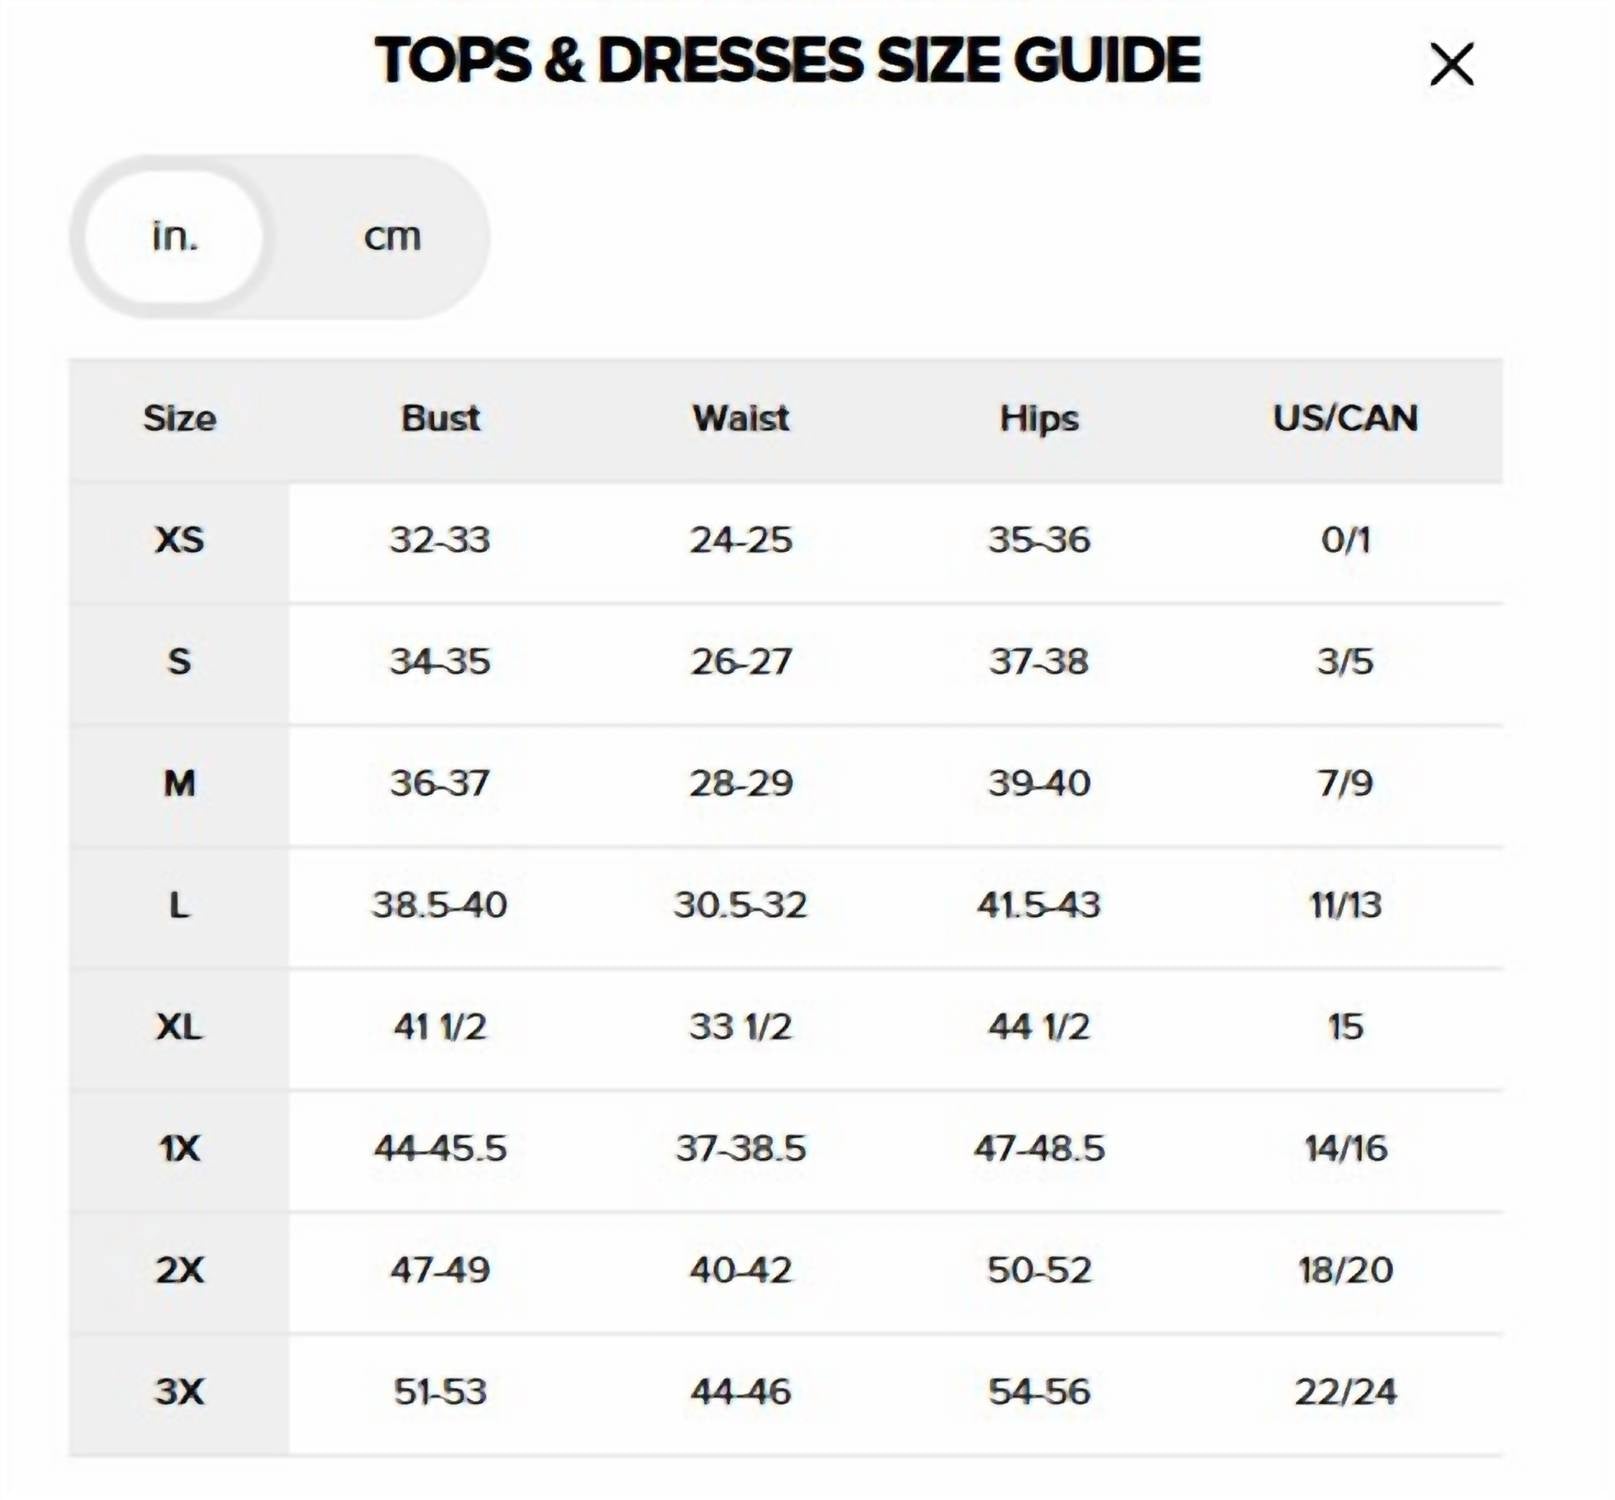Select the S size row label
This screenshot has height=1500, width=1615.
click(x=179, y=661)
